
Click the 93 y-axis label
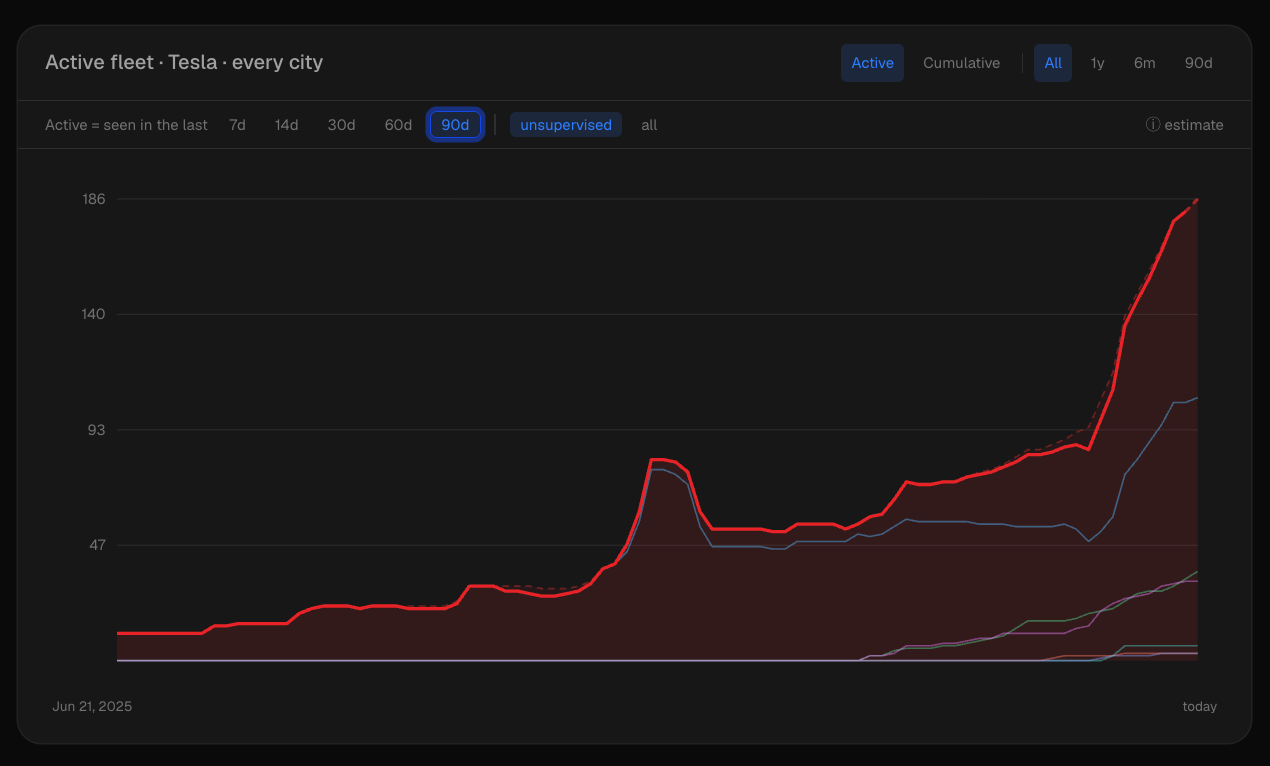click(x=97, y=430)
